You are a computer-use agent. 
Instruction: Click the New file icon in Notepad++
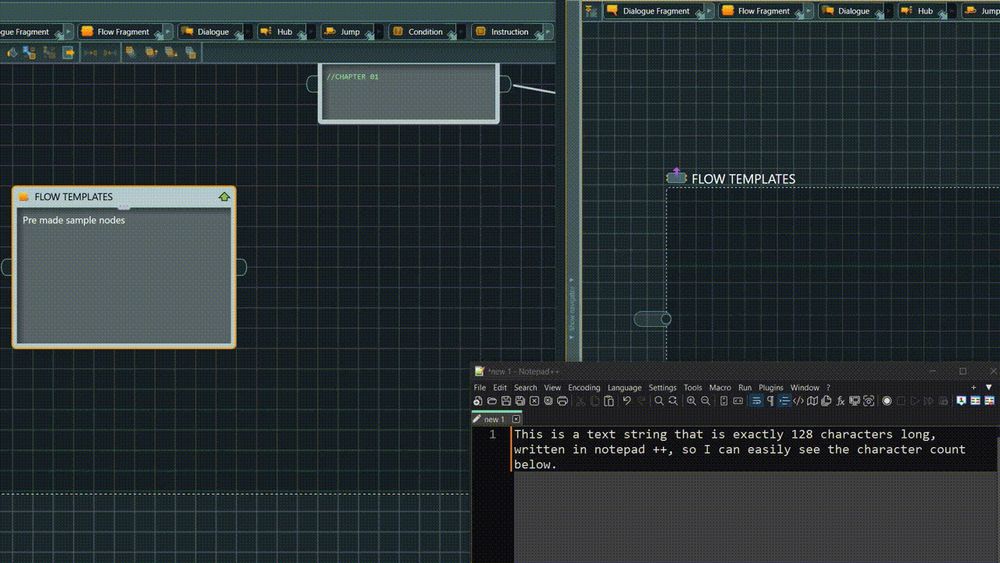[x=478, y=401]
